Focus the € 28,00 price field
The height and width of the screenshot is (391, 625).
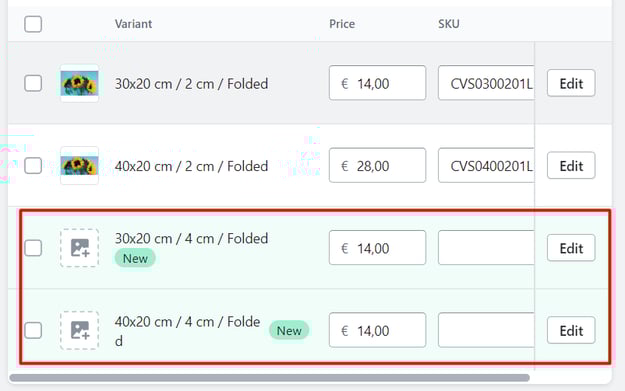pyautogui.click(x=377, y=165)
